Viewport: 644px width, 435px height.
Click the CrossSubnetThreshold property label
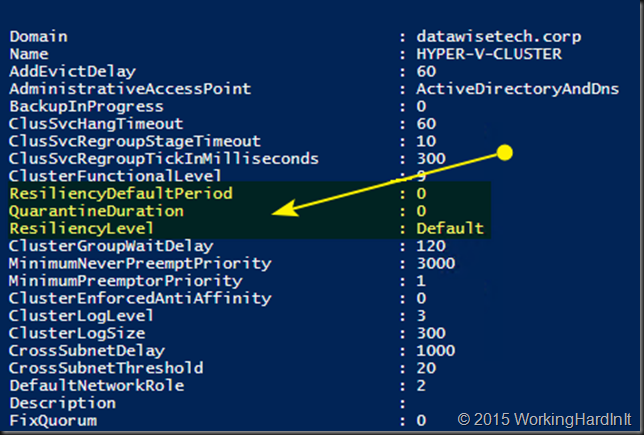(106, 368)
